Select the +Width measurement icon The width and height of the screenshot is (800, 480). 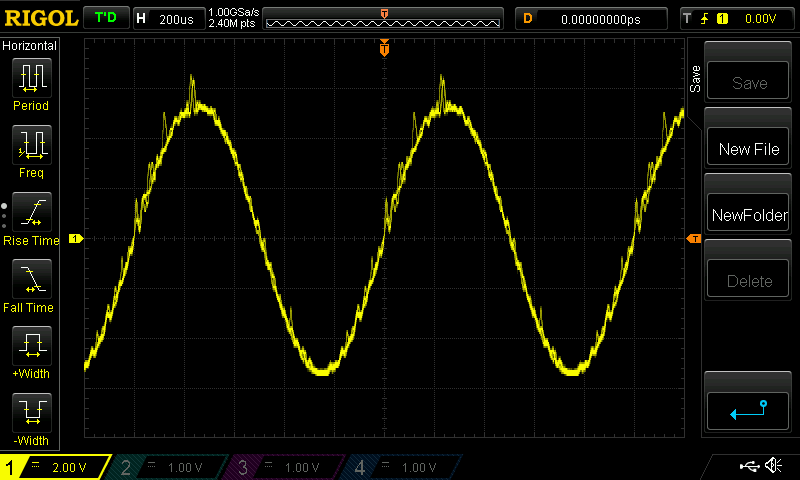[x=31, y=347]
